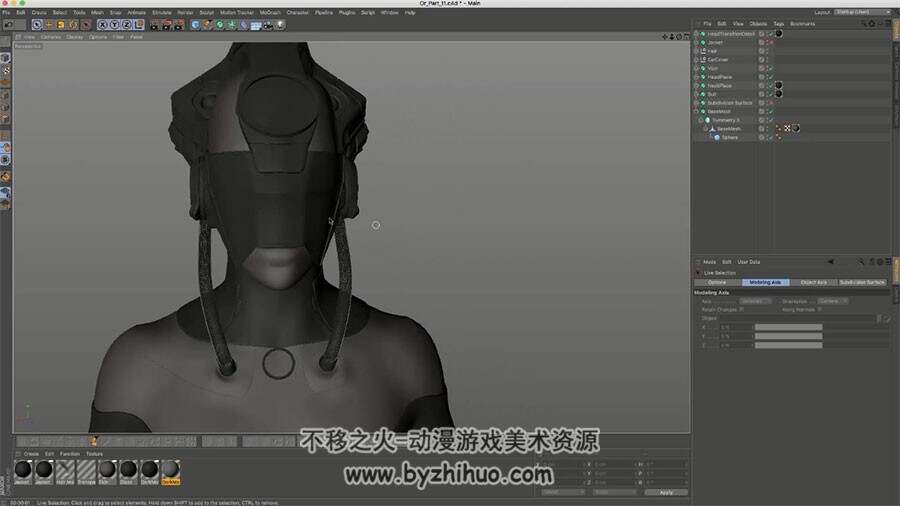Open the MoGraph menu
The width and height of the screenshot is (900, 506).
[270, 12]
